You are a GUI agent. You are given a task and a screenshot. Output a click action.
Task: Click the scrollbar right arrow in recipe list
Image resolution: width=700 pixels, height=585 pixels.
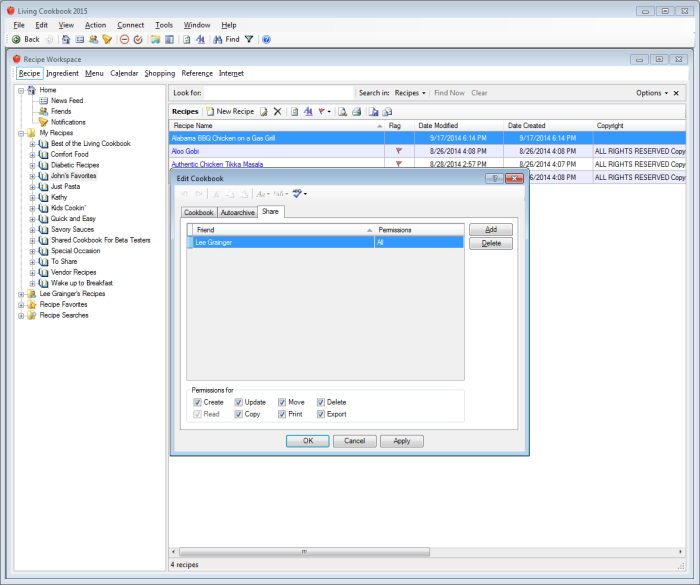(680, 552)
